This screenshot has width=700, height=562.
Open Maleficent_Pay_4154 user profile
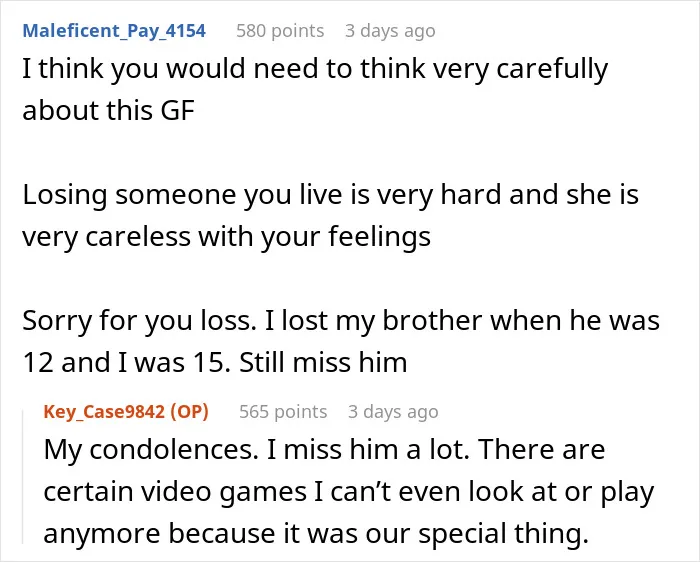tap(114, 31)
